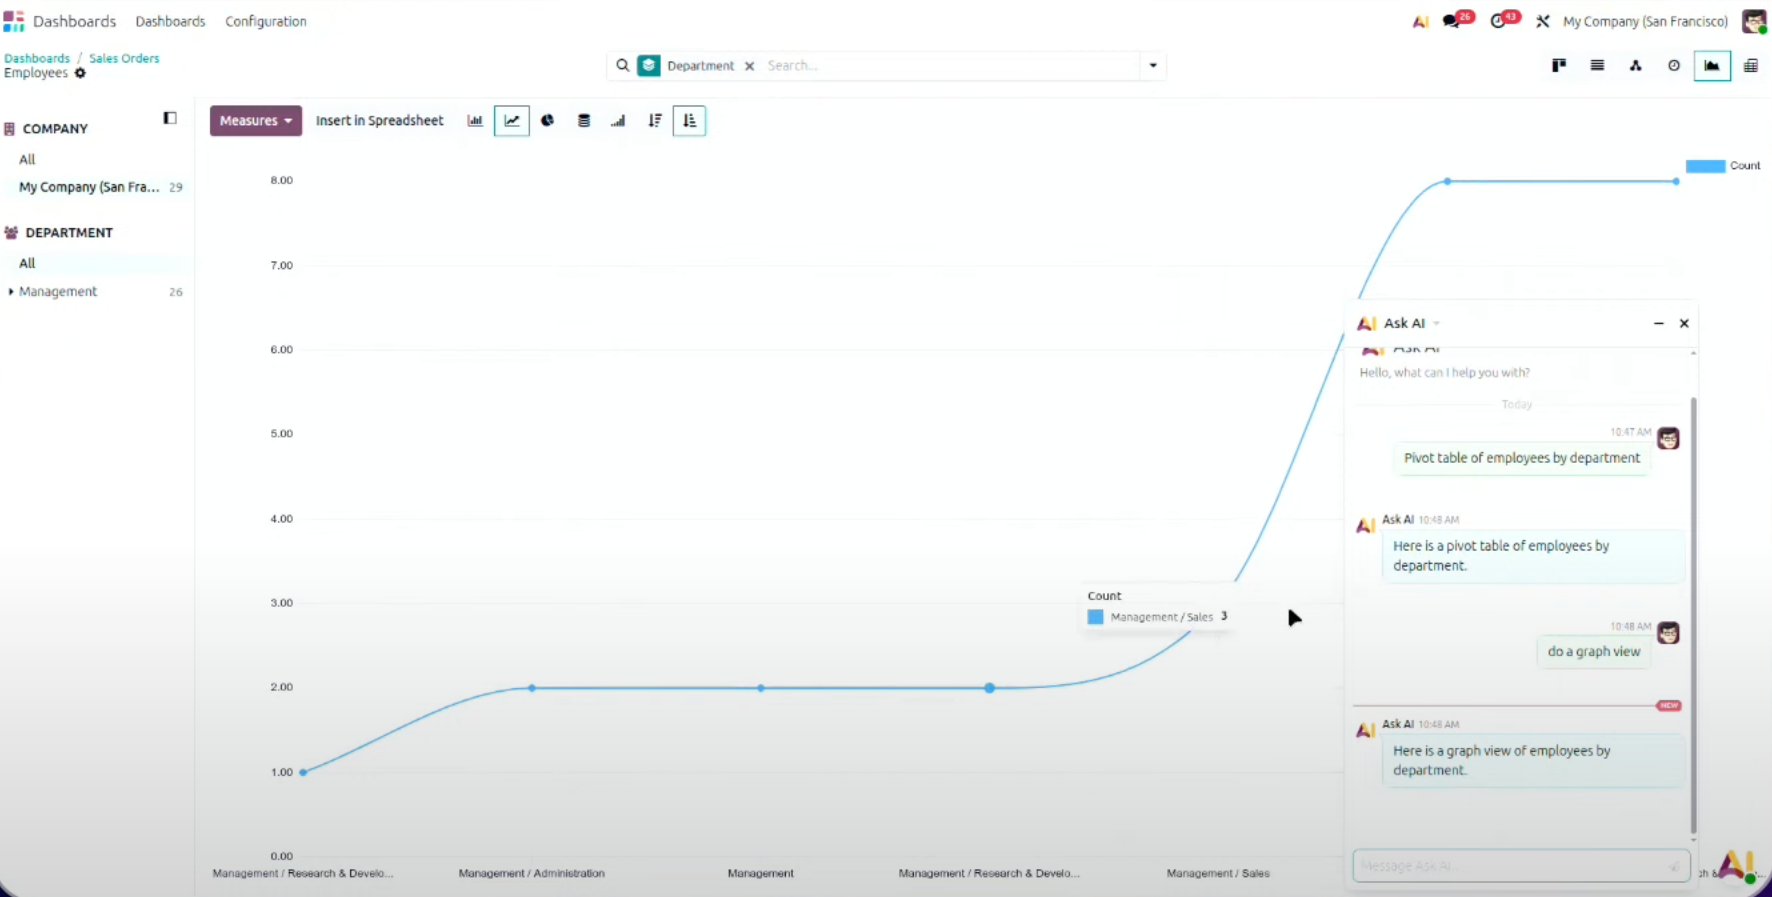Switch to the Pivot view
Viewport: 1772px width, 897px height.
click(1750, 66)
